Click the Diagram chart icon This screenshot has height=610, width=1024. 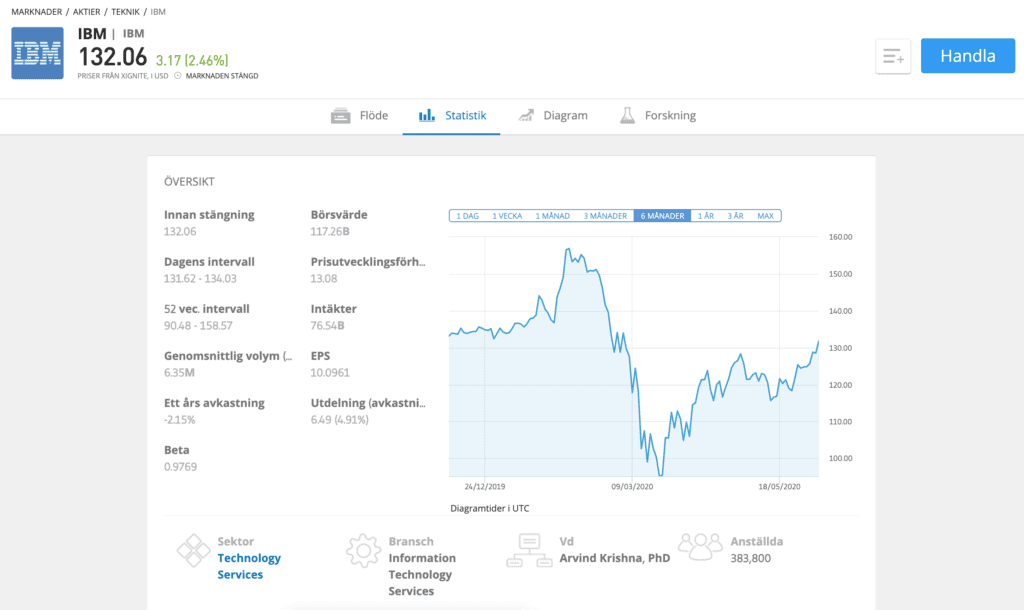tap(526, 116)
